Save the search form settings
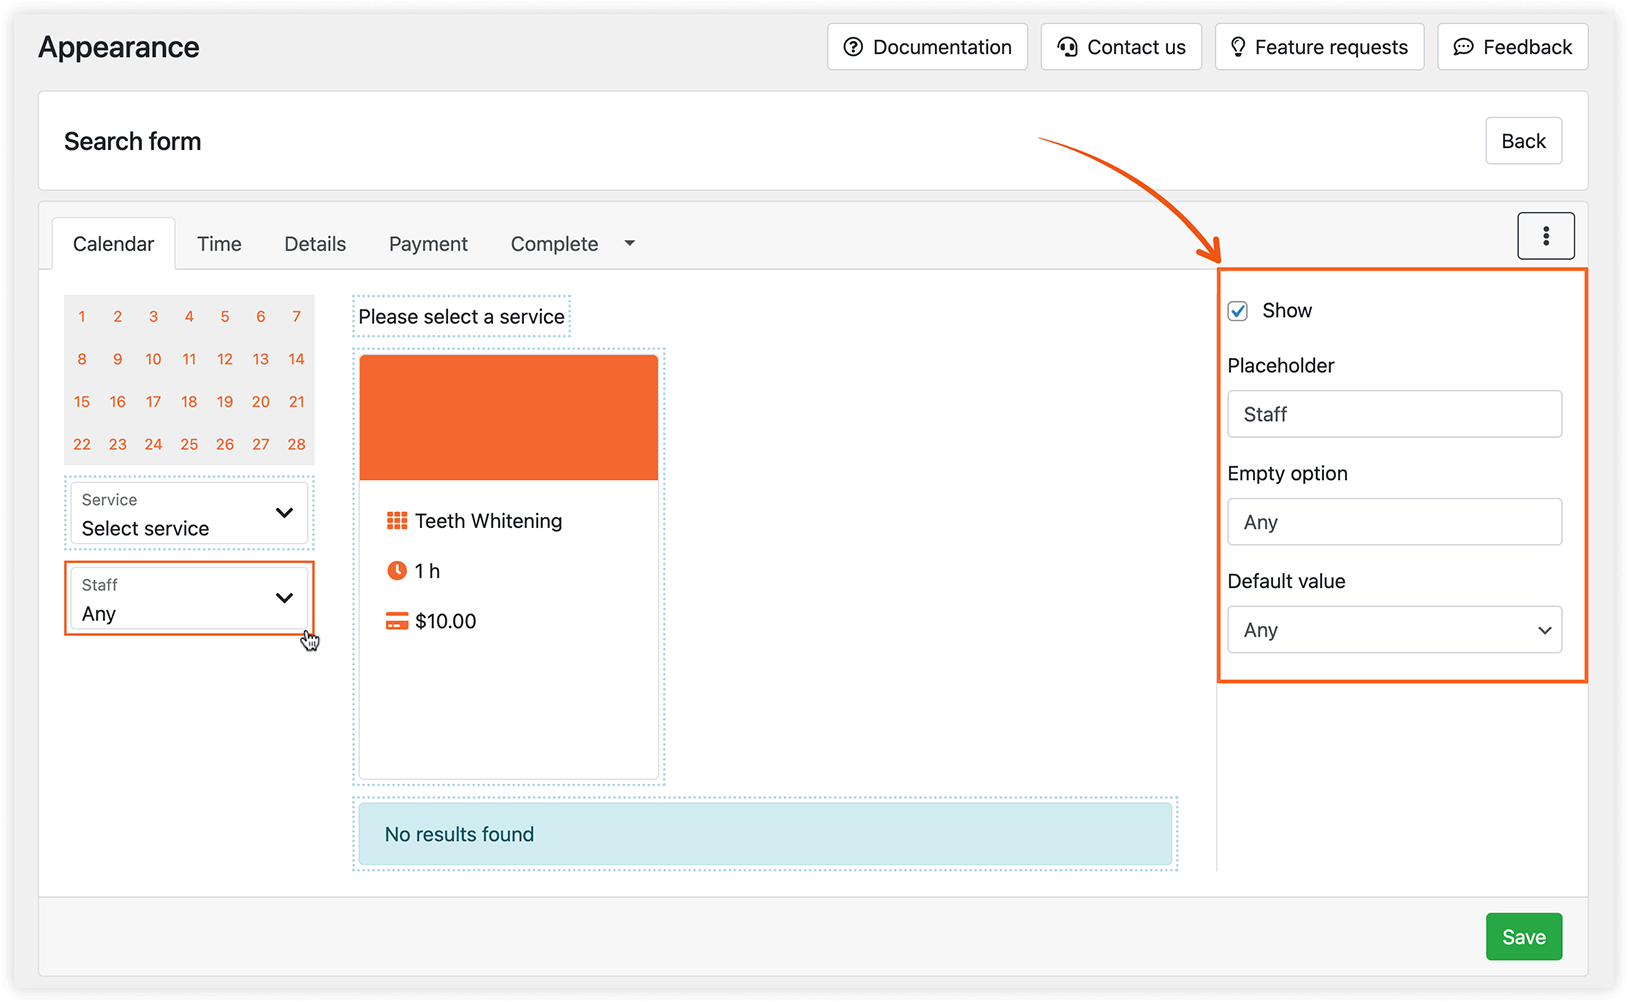 point(1523,936)
